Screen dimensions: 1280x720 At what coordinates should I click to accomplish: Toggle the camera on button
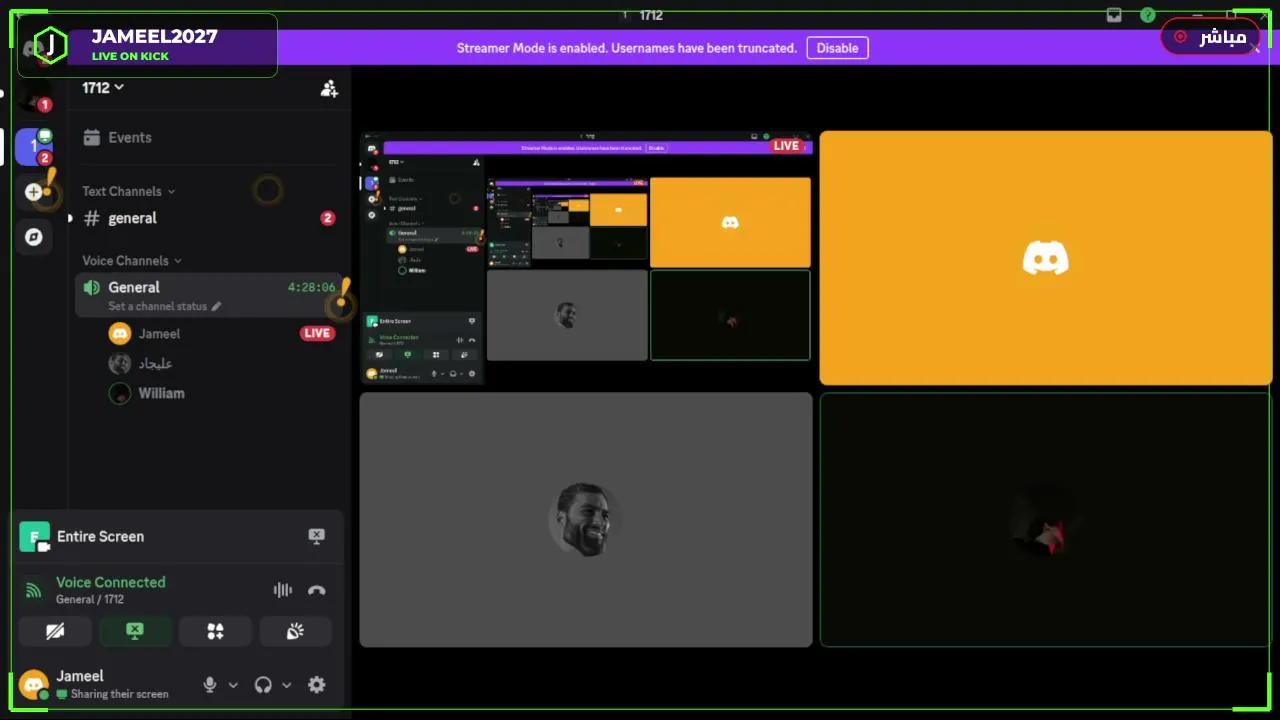click(x=55, y=631)
